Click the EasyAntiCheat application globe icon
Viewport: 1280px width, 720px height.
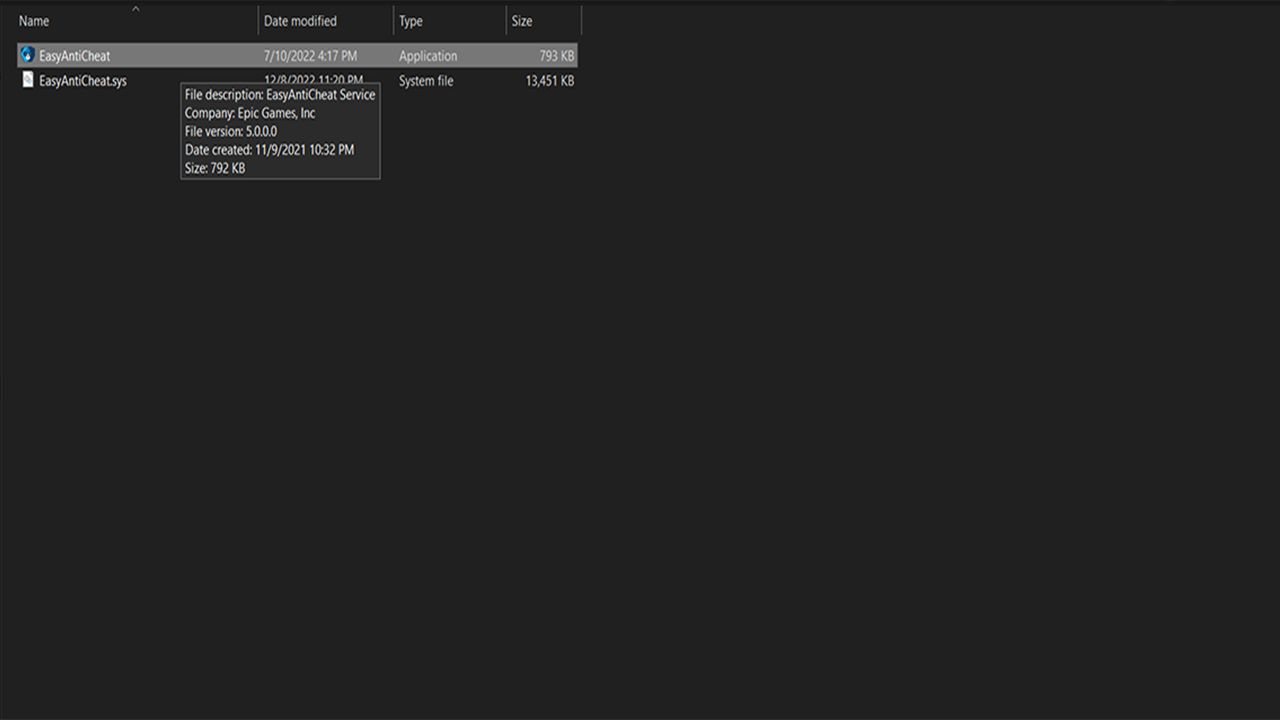click(27, 56)
